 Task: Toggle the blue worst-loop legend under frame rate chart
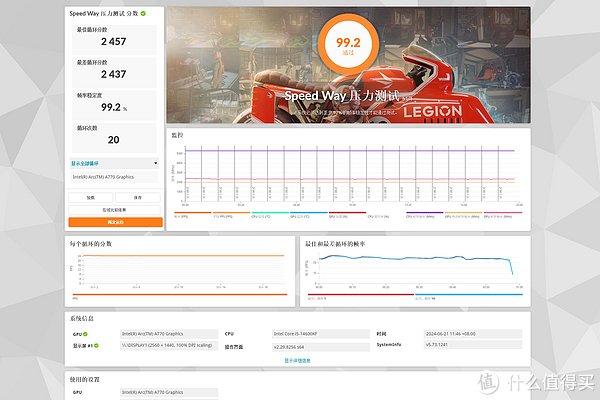pos(469,296)
